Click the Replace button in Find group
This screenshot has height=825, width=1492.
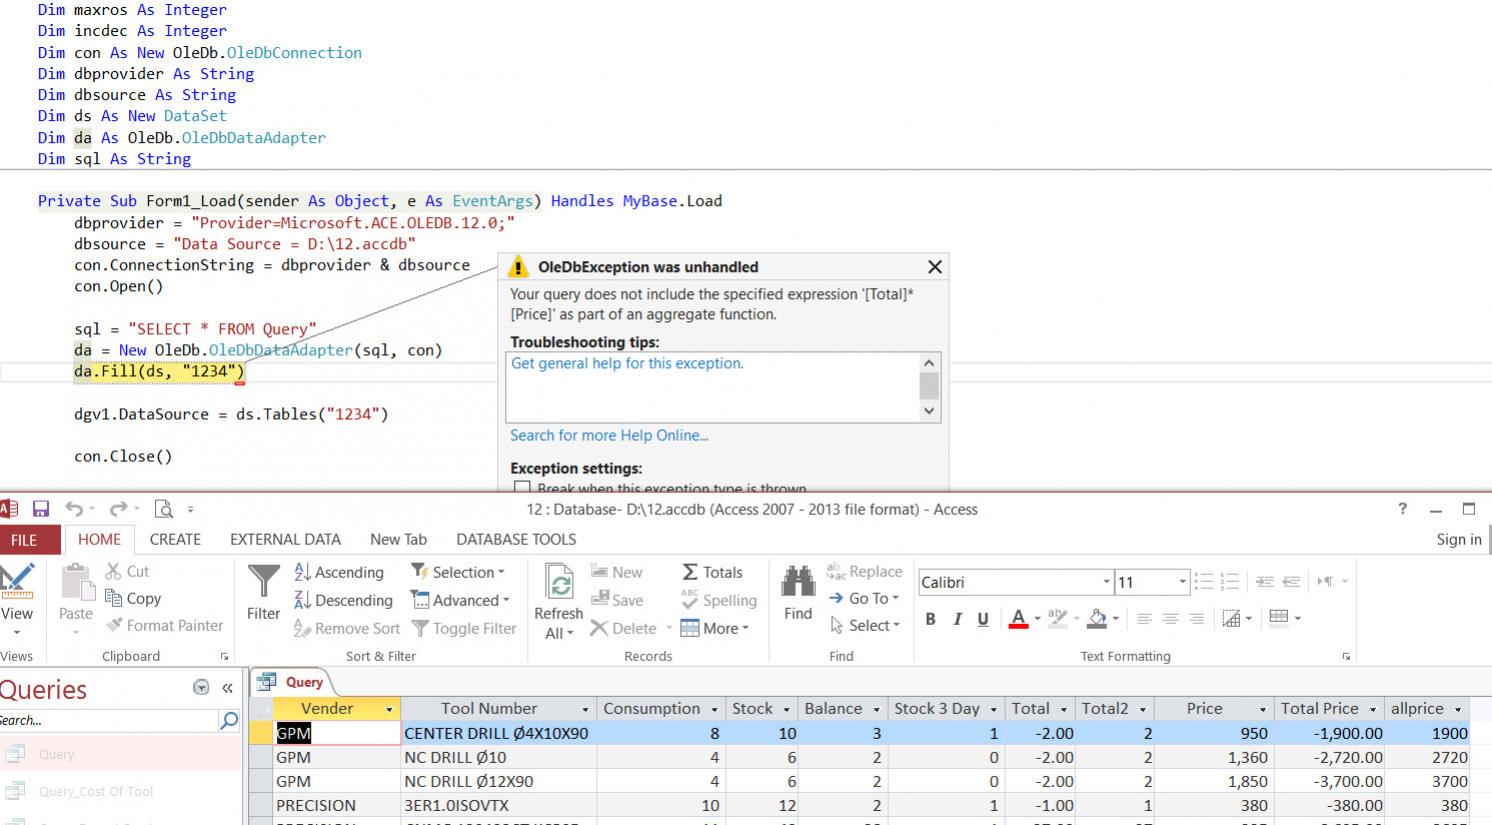tap(865, 571)
